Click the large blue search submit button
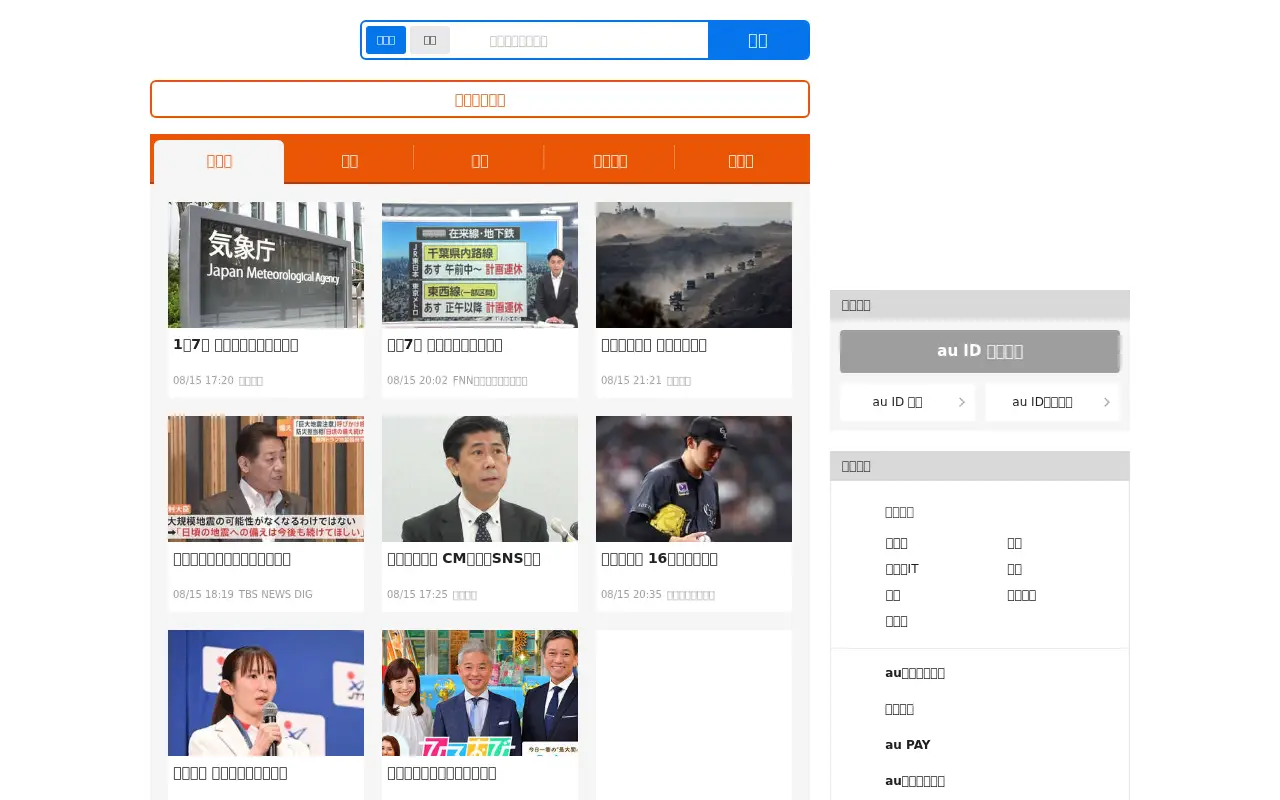The height and width of the screenshot is (800, 1280). (758, 40)
